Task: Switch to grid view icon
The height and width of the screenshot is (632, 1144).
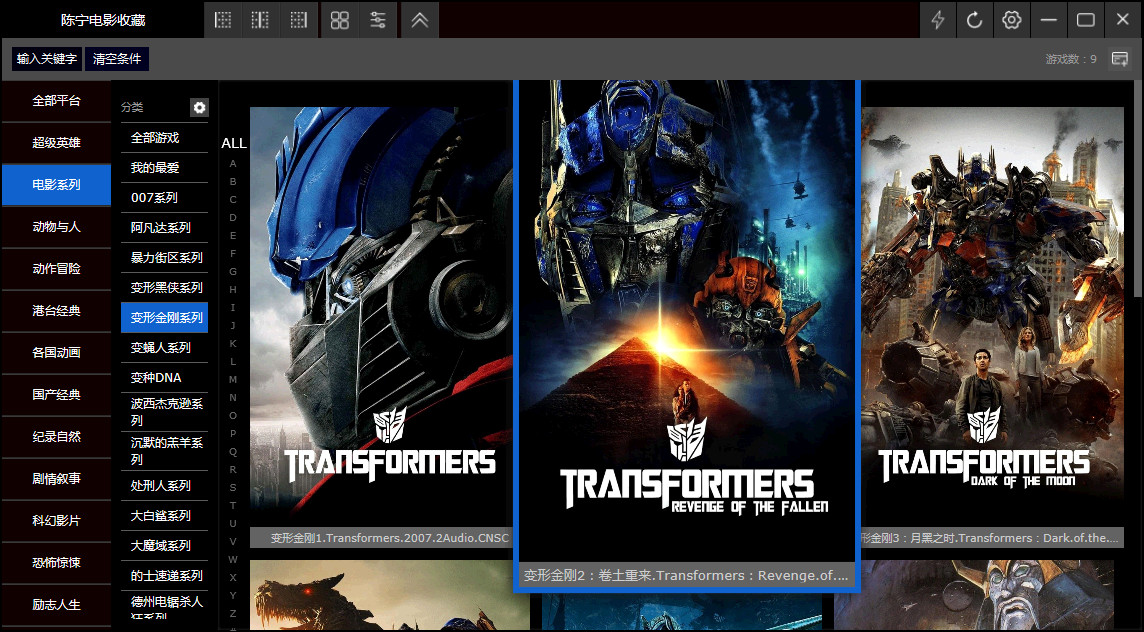Action: click(x=340, y=20)
